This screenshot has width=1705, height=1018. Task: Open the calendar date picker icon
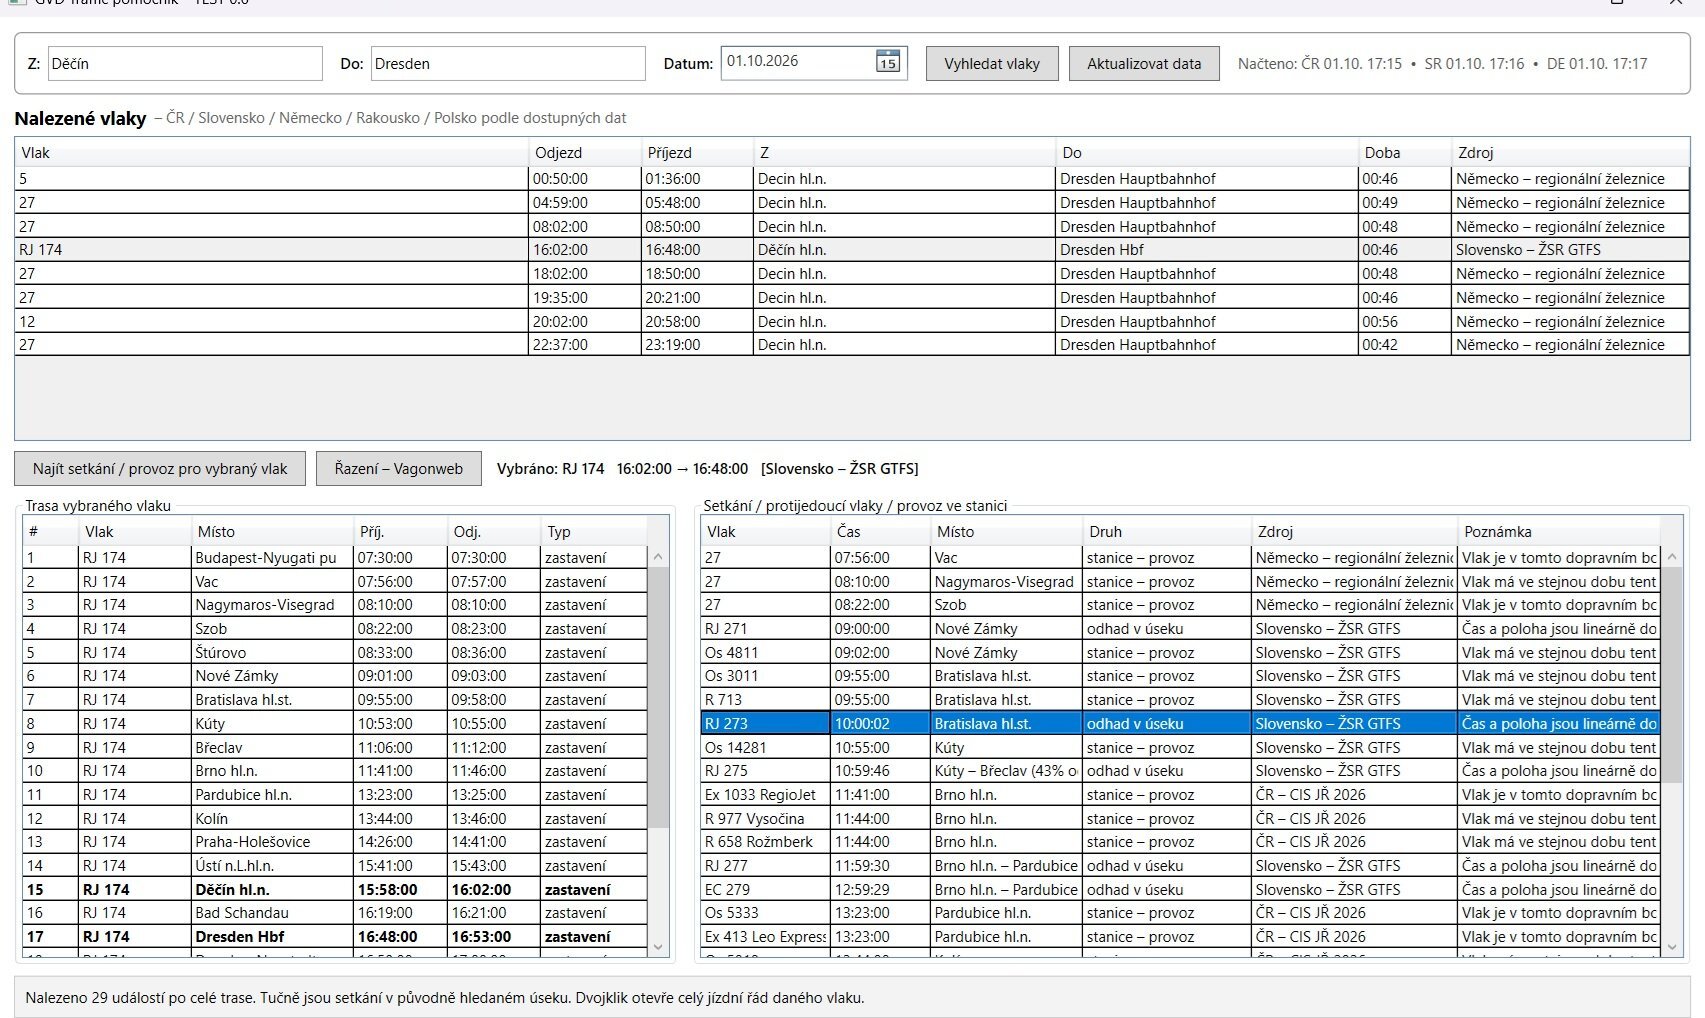click(888, 62)
